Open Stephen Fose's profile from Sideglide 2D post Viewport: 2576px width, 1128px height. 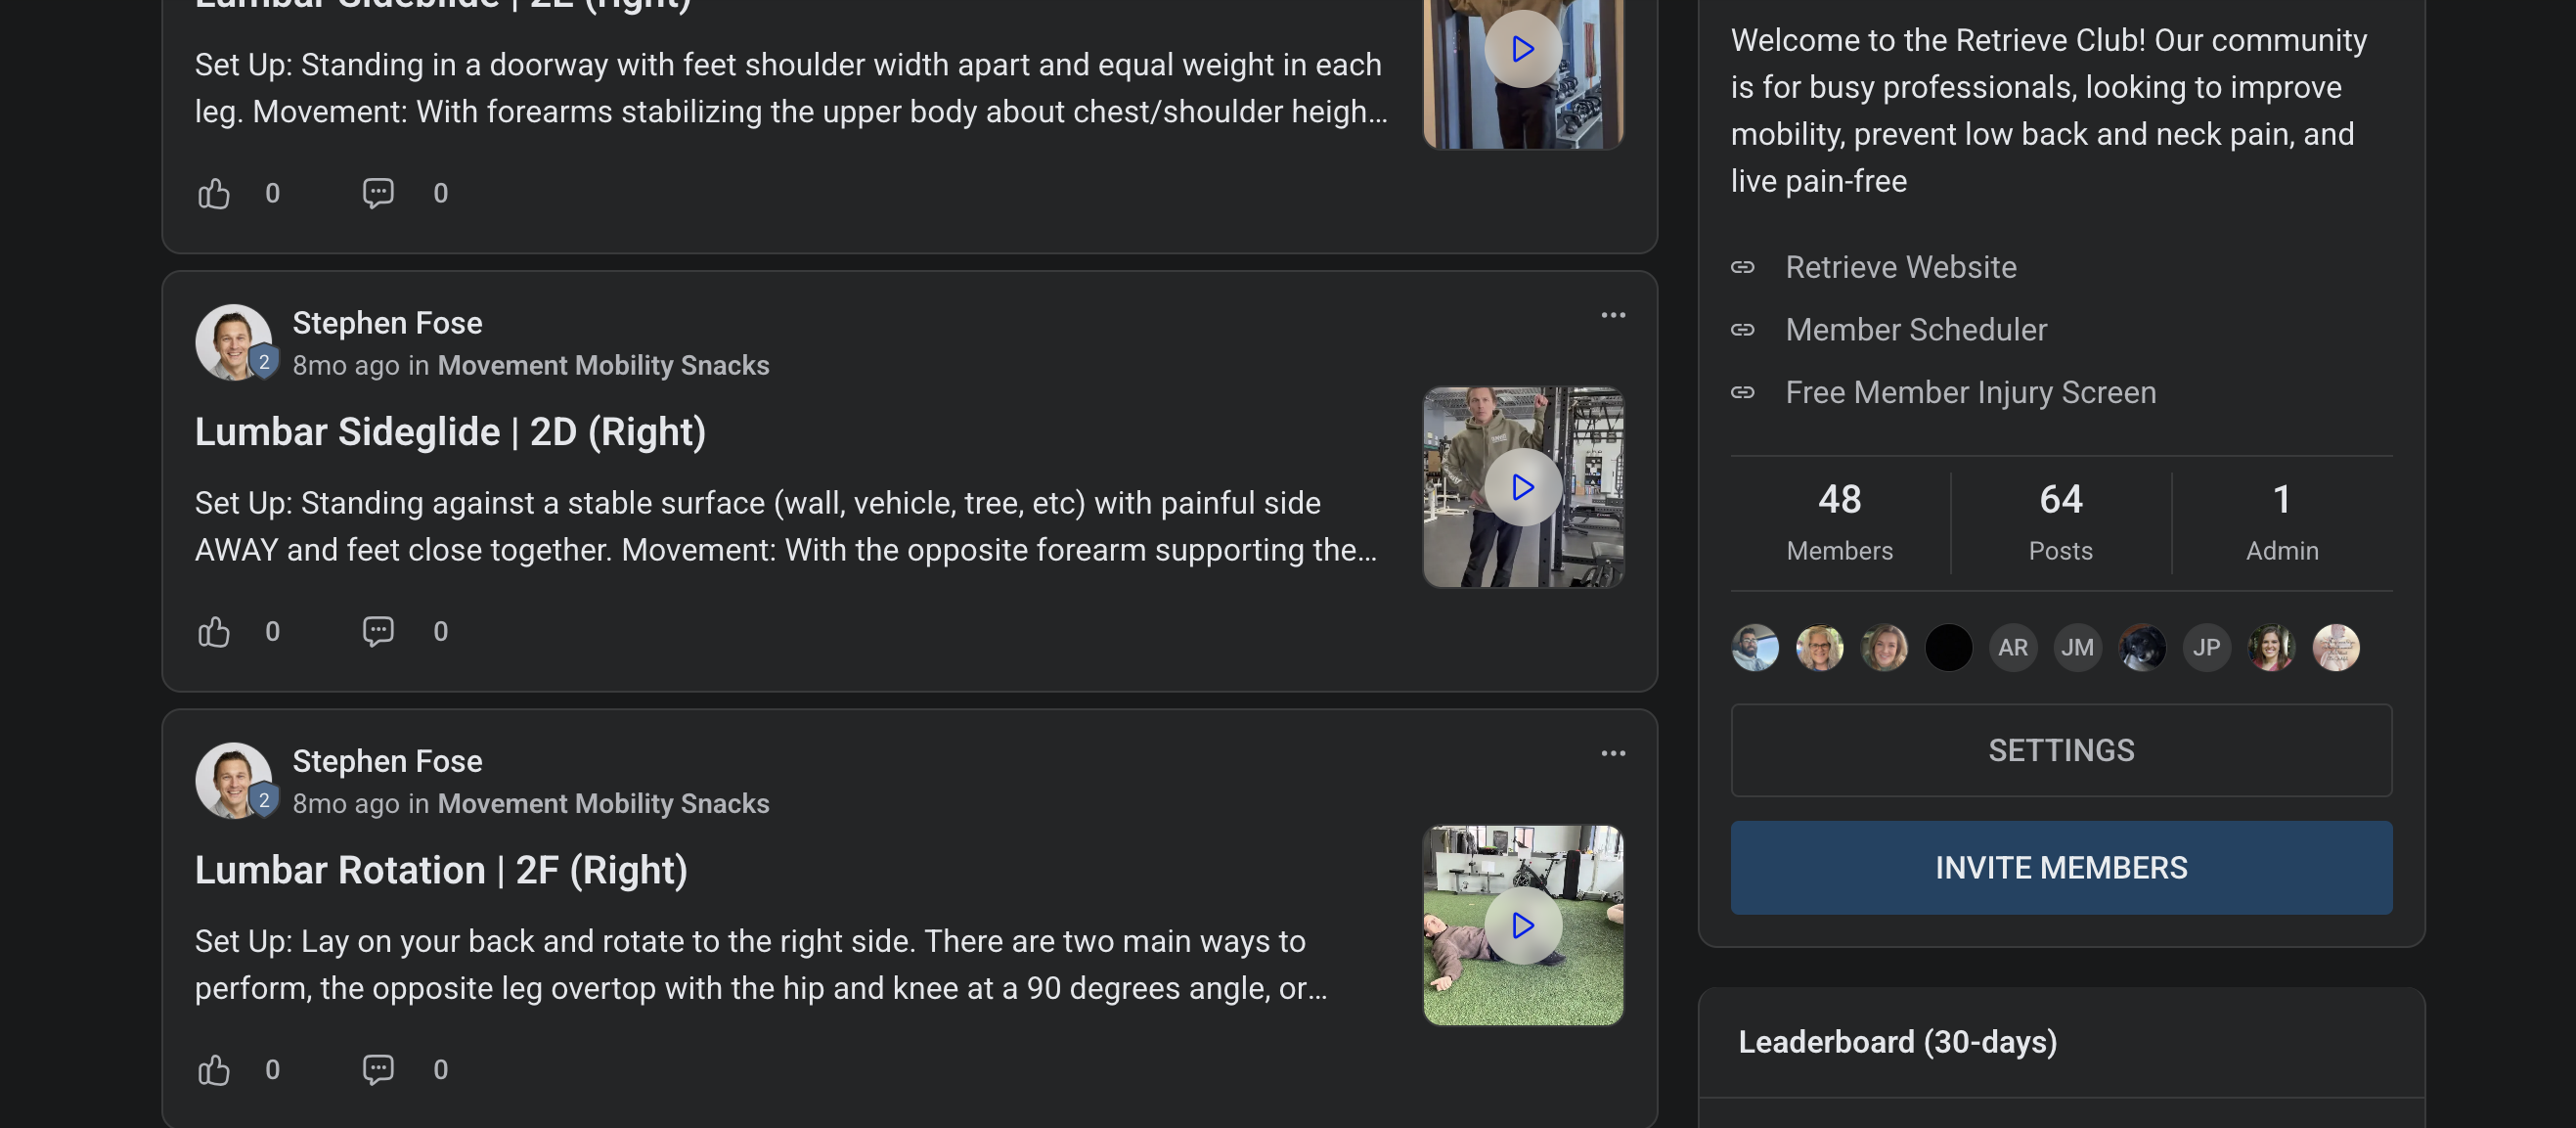(387, 323)
